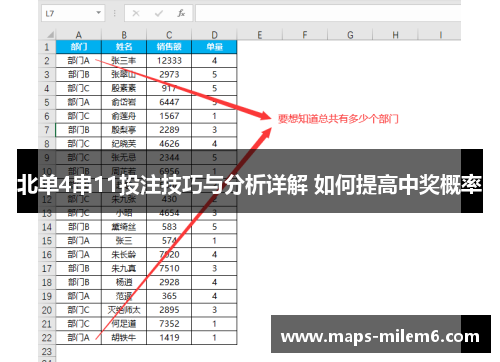
Task: Select the cell with value 1567
Action: coord(169,116)
